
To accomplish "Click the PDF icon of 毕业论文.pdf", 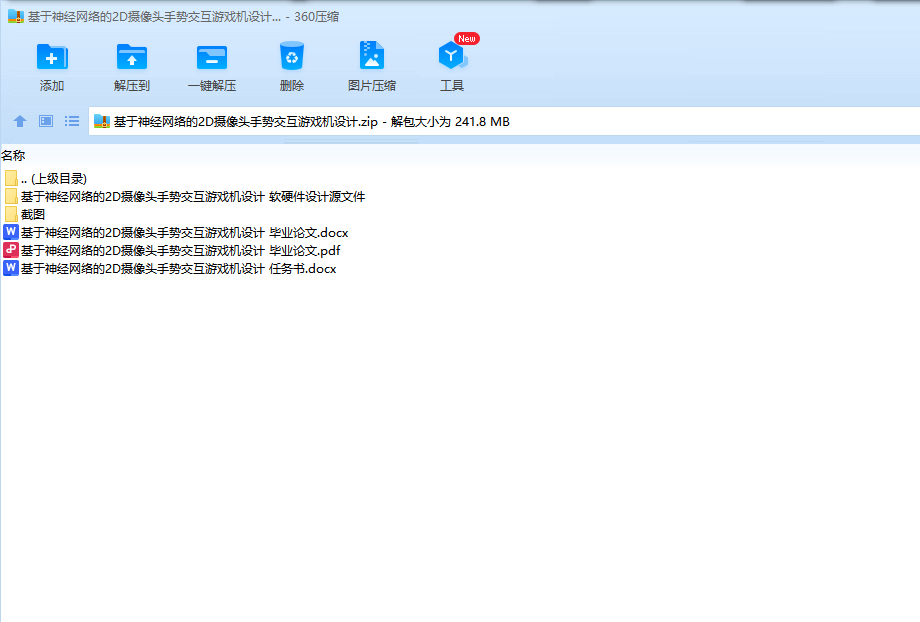I will coord(11,251).
